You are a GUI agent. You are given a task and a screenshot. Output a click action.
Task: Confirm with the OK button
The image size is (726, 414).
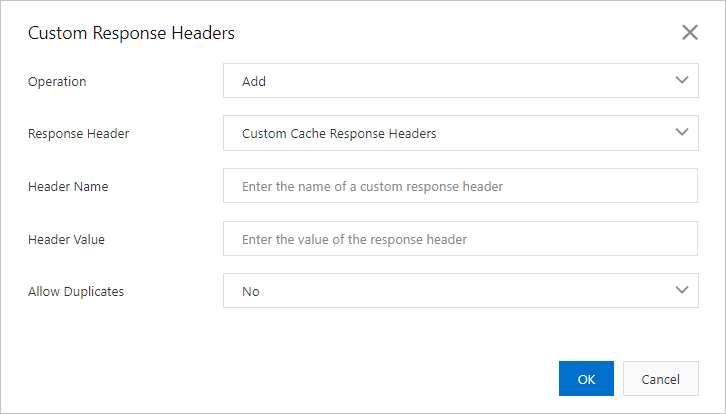[x=586, y=379]
